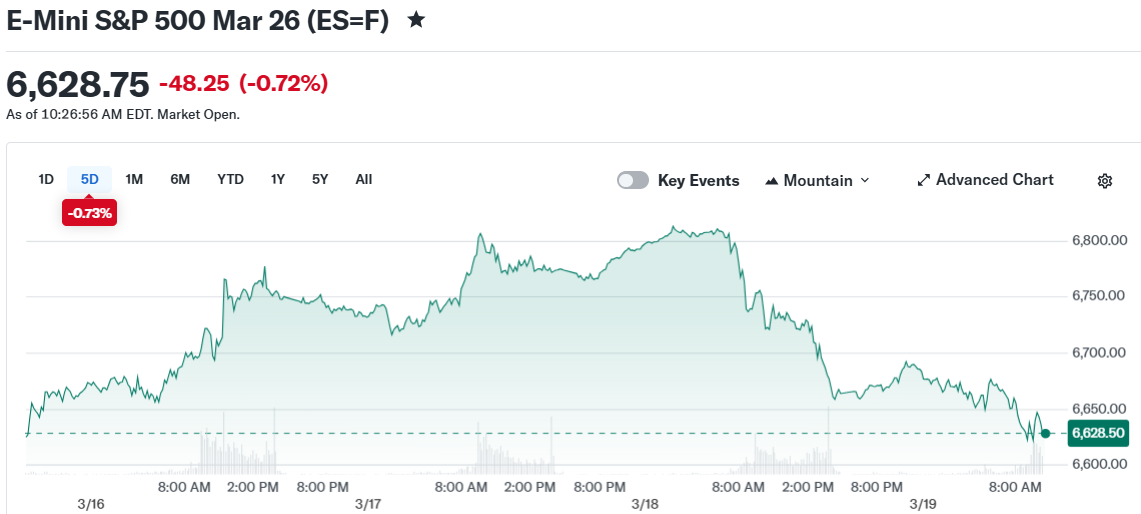Click the 6,700.00 axis label
Image resolution: width=1141 pixels, height=514 pixels.
pyautogui.click(x=1100, y=353)
